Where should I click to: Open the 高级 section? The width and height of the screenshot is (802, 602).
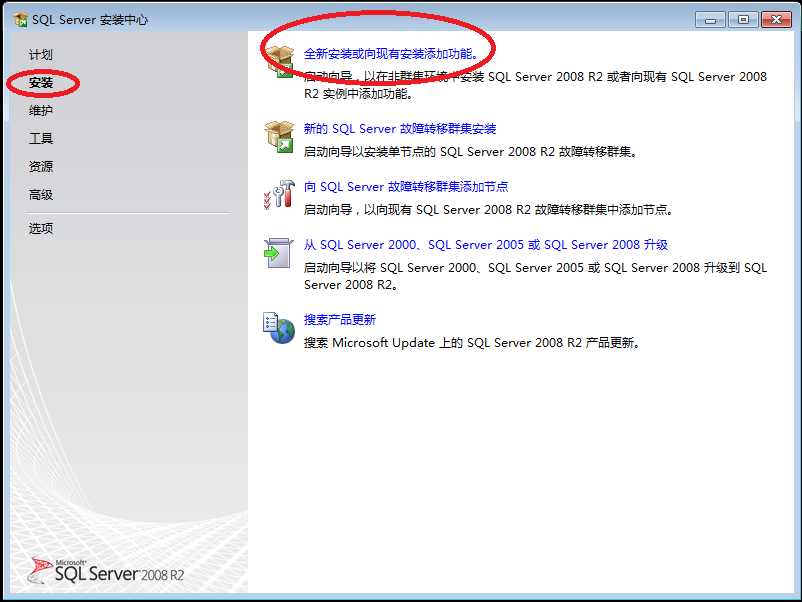pos(40,195)
